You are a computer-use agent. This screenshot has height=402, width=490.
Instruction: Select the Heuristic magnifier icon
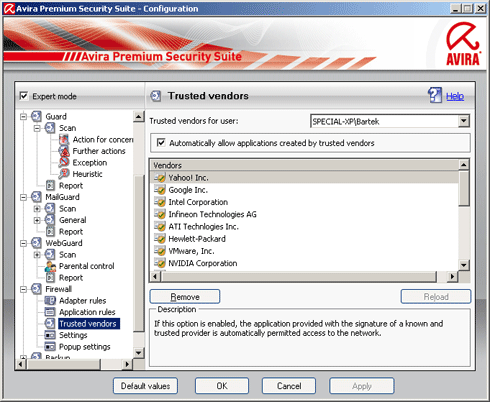pyautogui.click(x=64, y=174)
